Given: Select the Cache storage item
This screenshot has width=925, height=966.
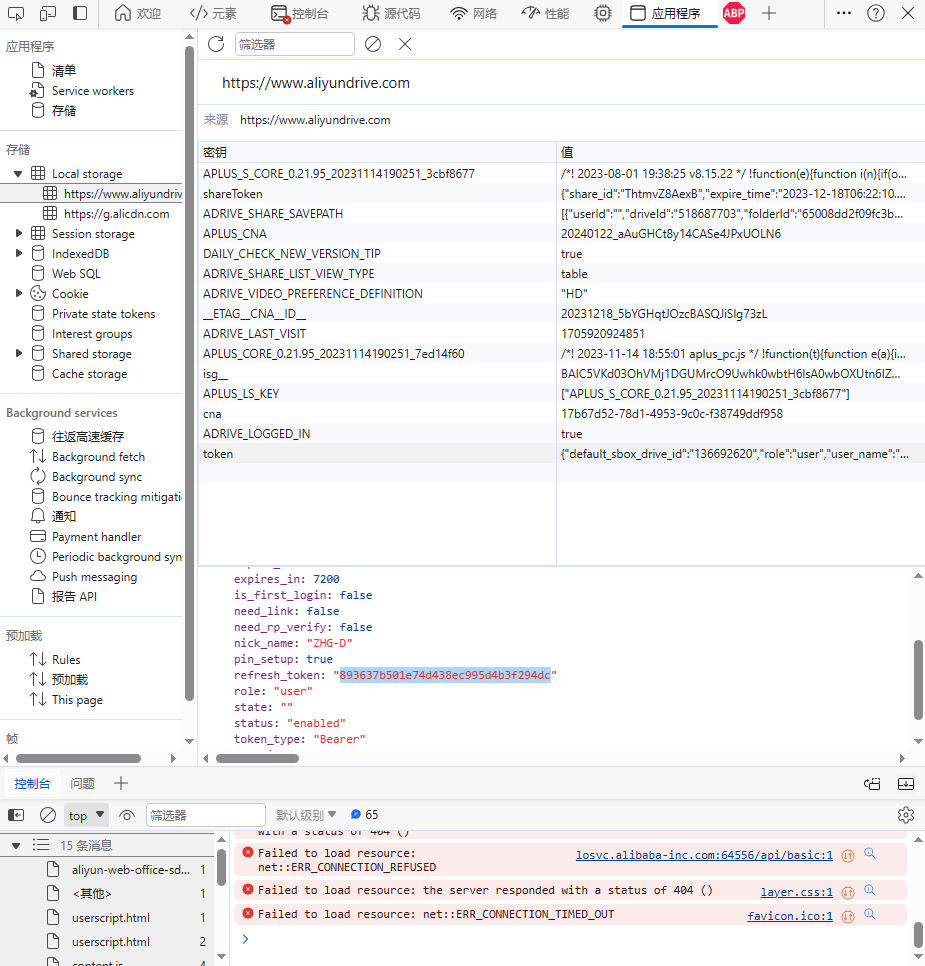Looking at the screenshot, I should (89, 373).
